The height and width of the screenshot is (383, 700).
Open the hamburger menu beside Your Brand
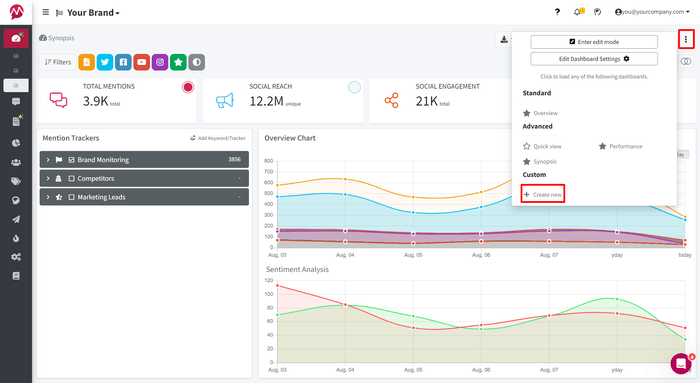(x=46, y=12)
